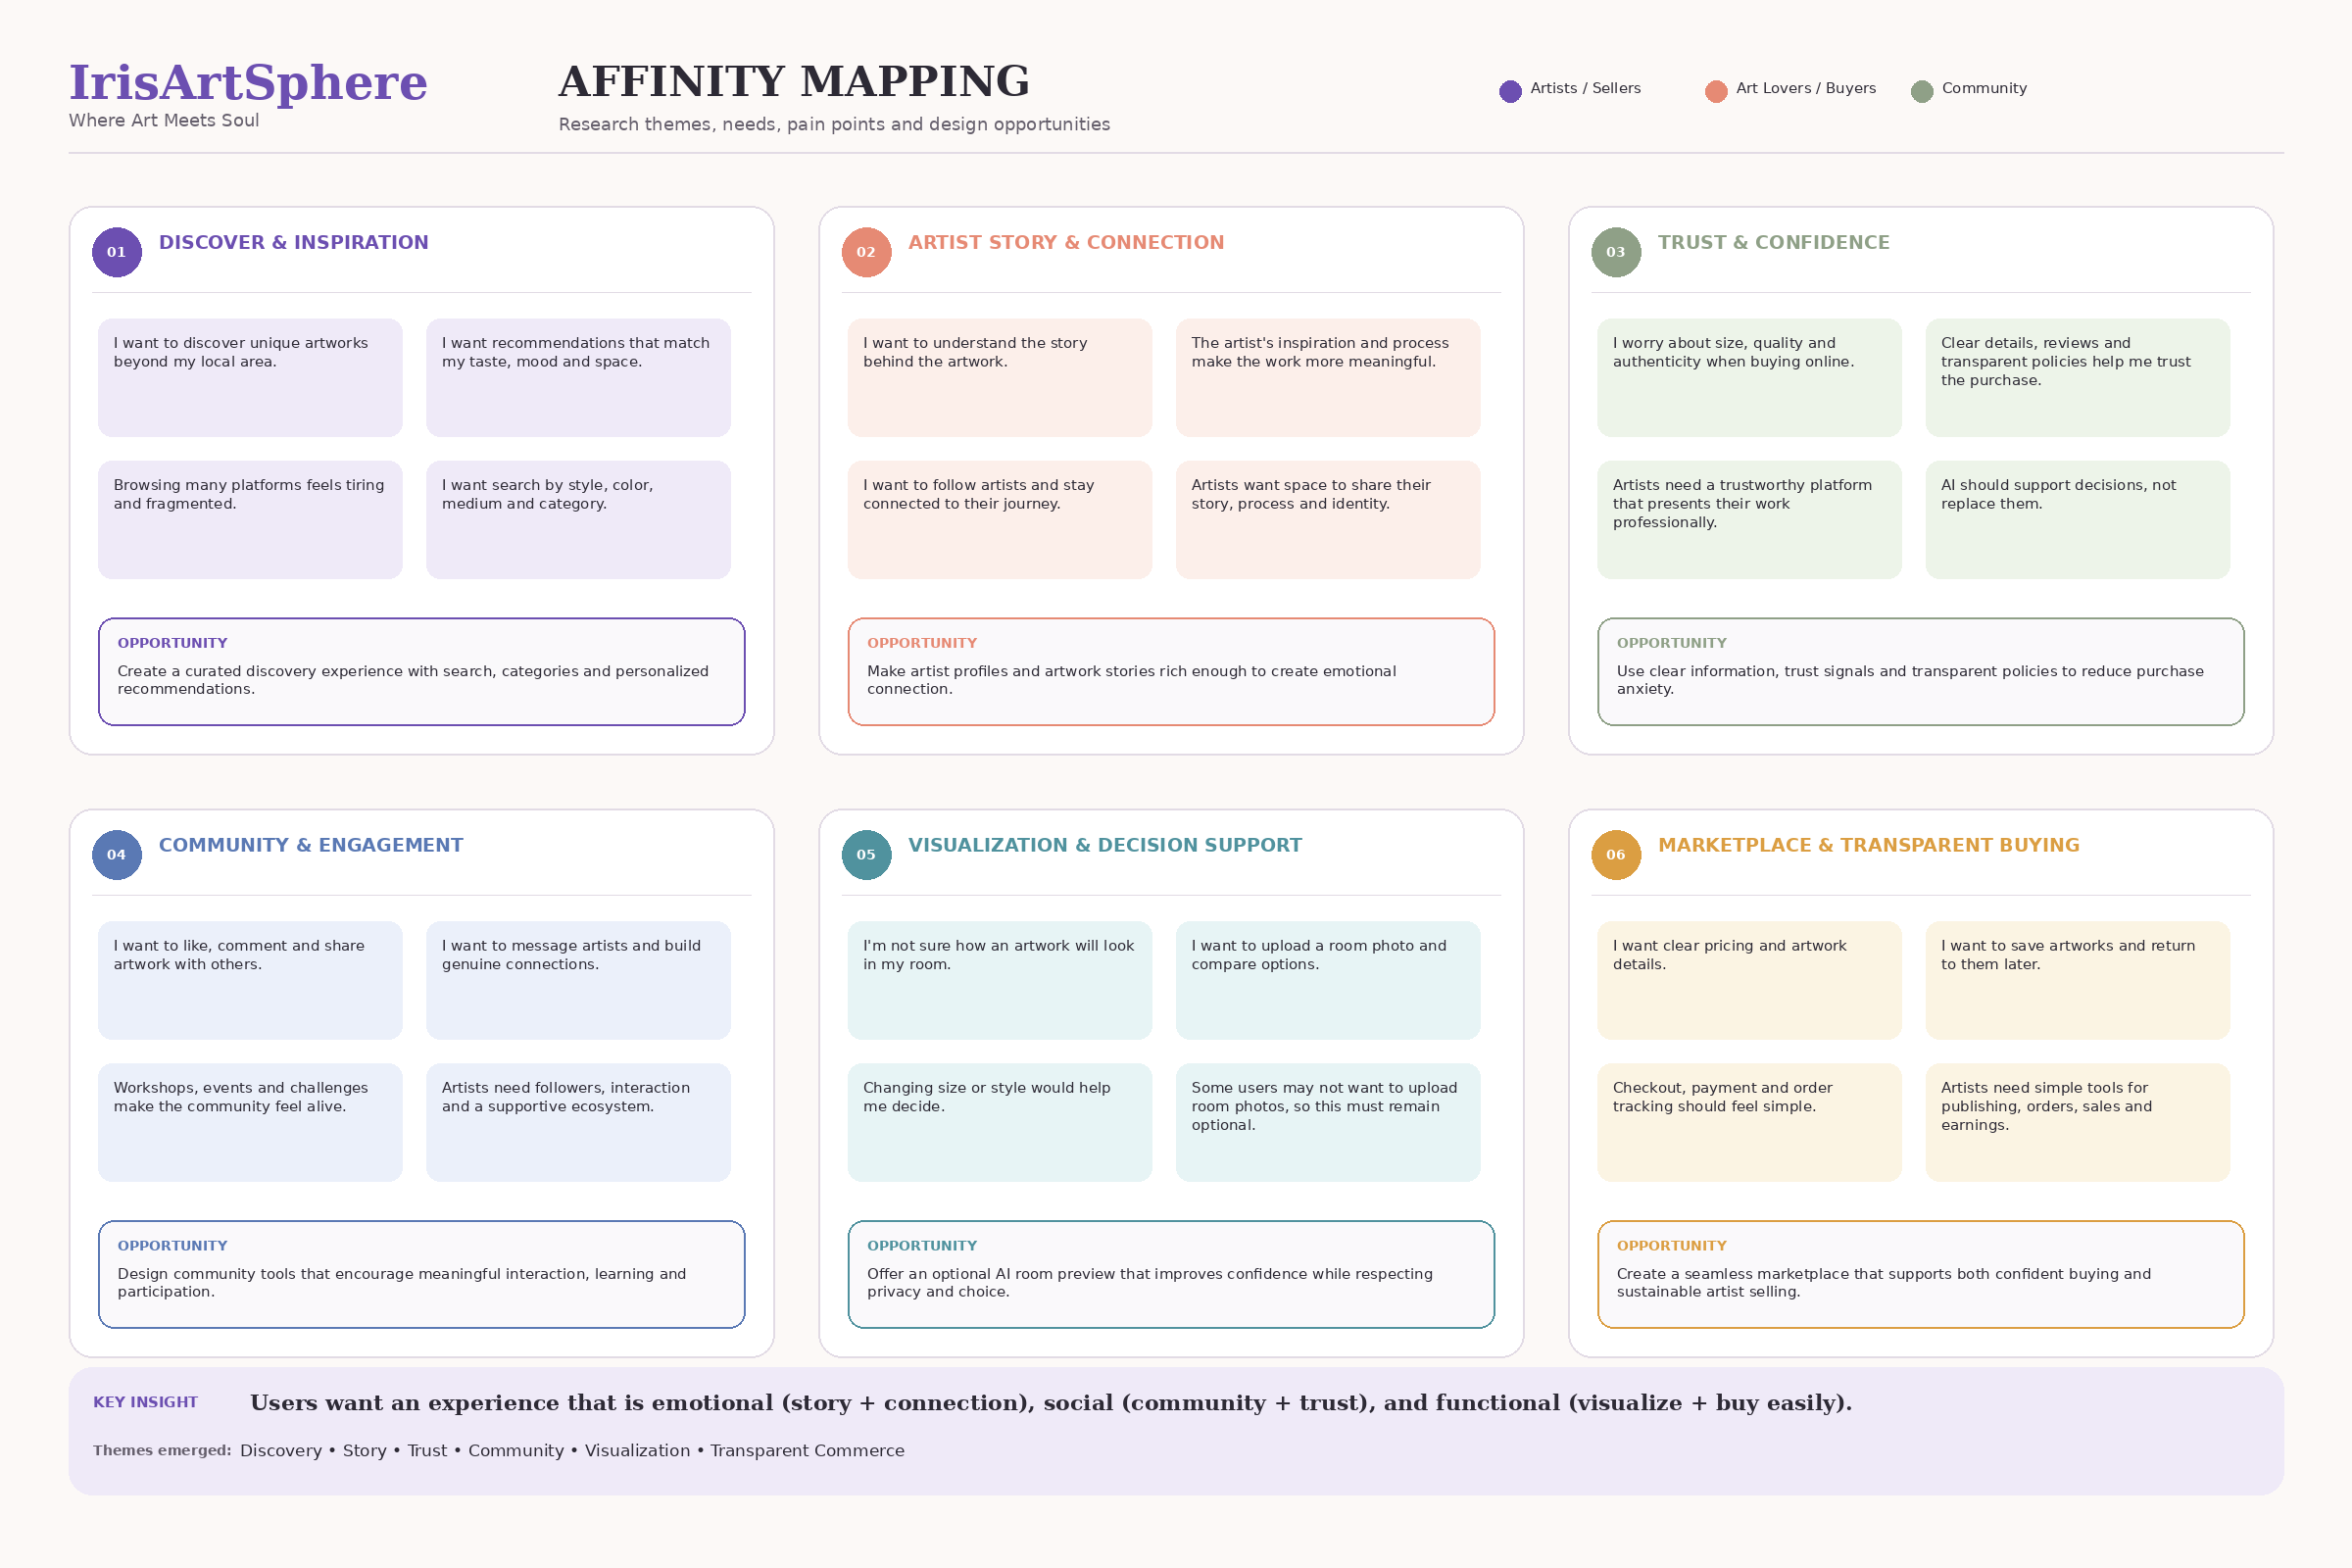Viewport: 2352px width, 1568px height.
Task: Click the teal 05 number badge
Action: [x=866, y=855]
